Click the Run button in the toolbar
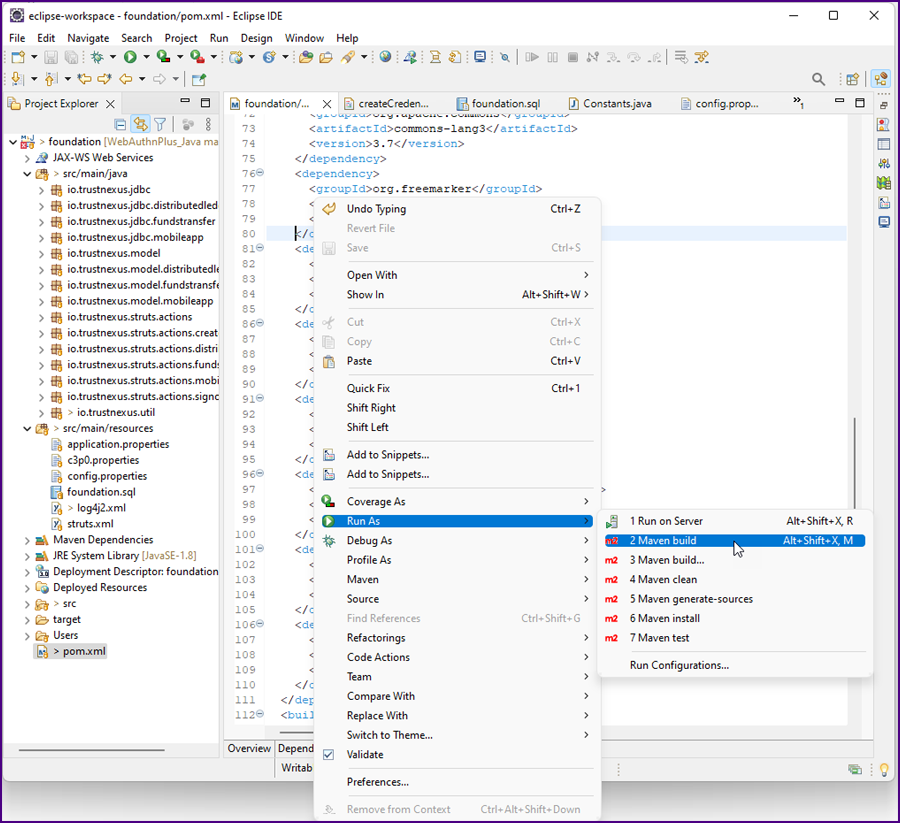 [130, 58]
